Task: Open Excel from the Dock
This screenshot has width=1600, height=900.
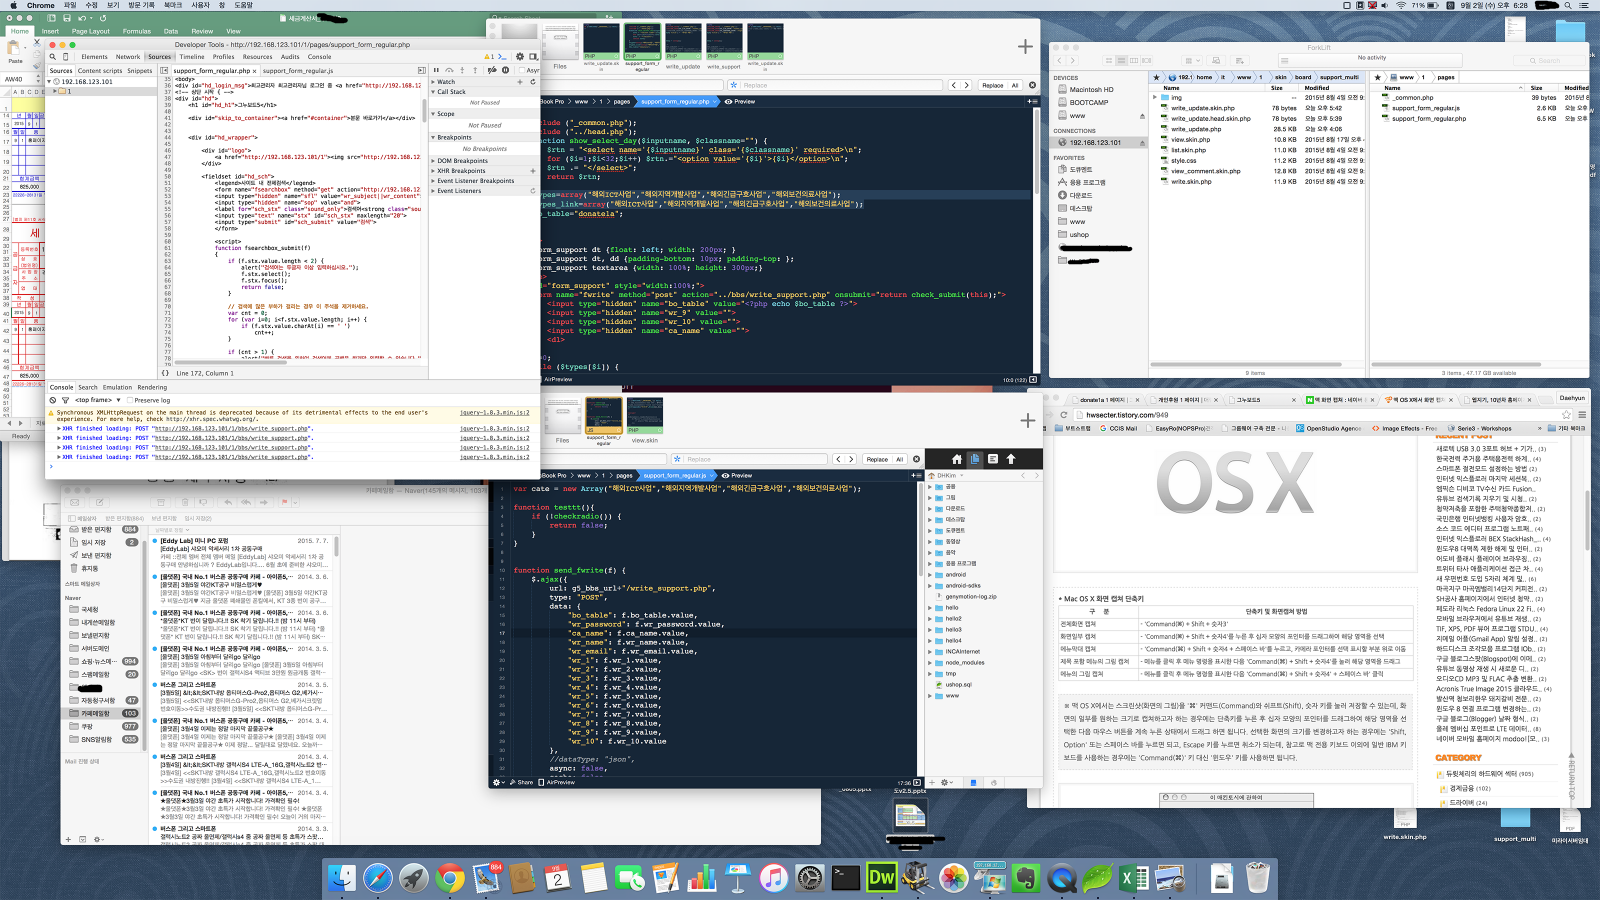Action: pyautogui.click(x=1133, y=877)
